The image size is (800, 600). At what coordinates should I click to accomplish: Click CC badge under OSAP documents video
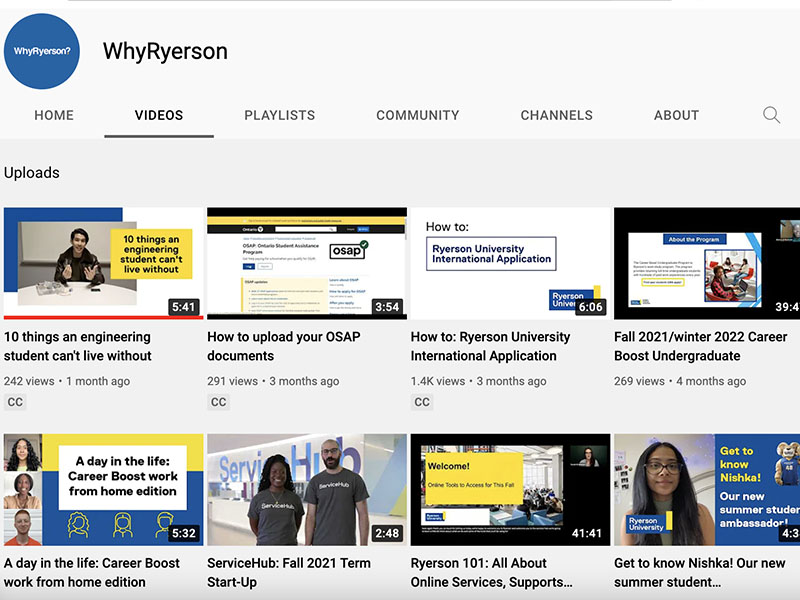tap(218, 402)
